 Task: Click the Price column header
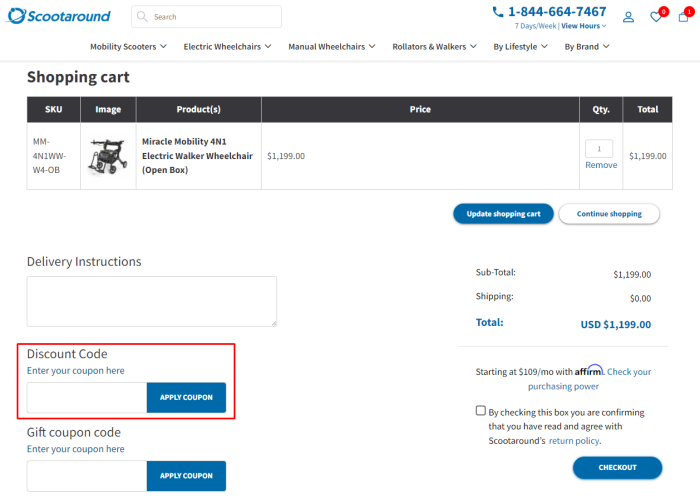420,109
